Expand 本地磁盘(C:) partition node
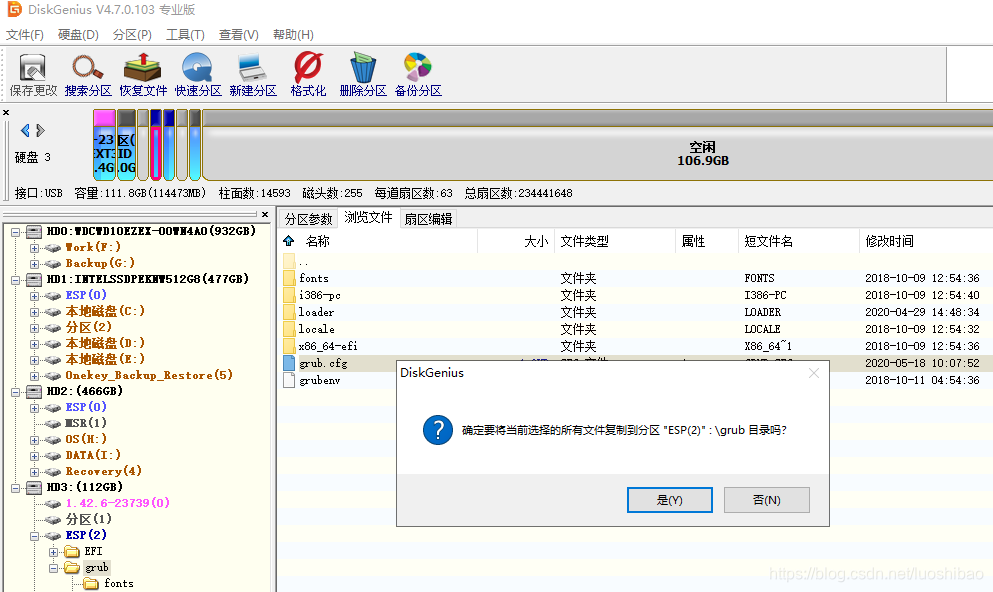This screenshot has height=592, width=993. (34, 312)
